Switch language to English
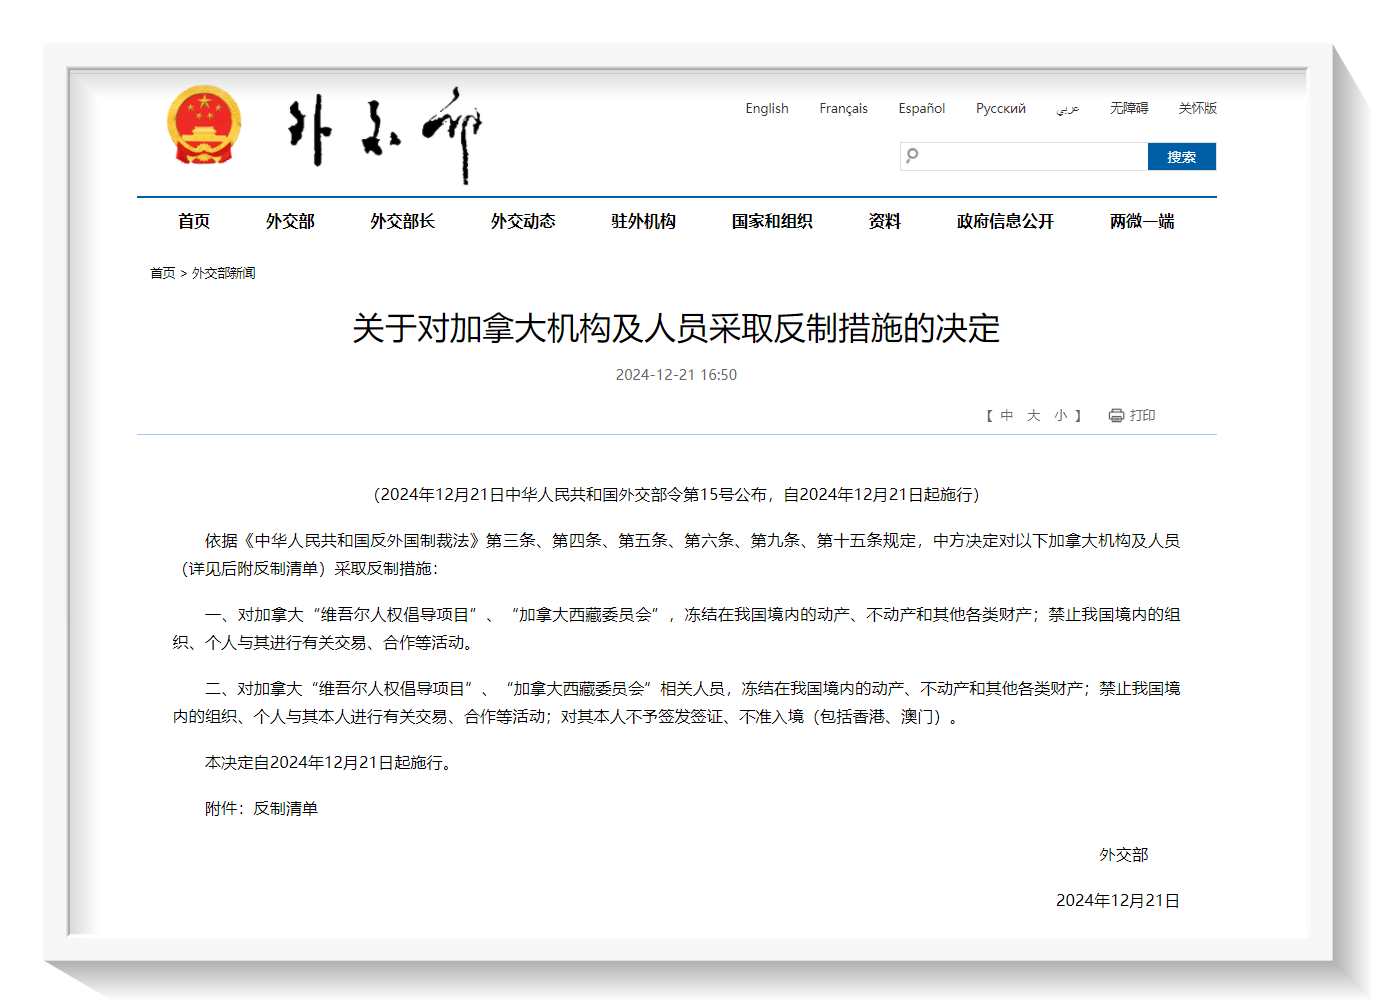Image resolution: width=1376 pixels, height=1004 pixels. coord(766,109)
